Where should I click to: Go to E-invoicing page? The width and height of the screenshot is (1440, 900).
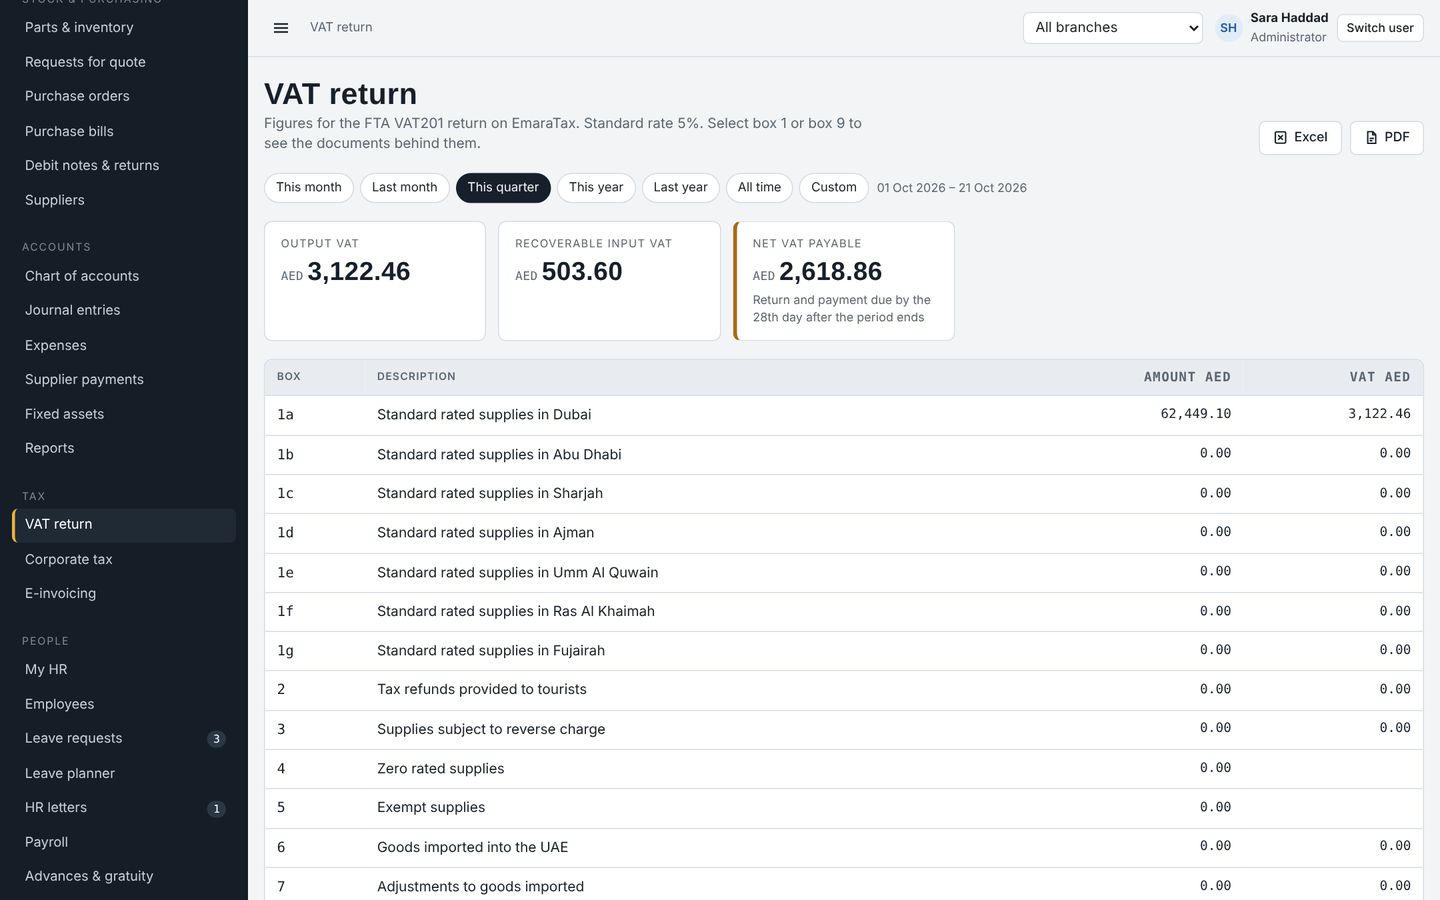tap(124, 594)
